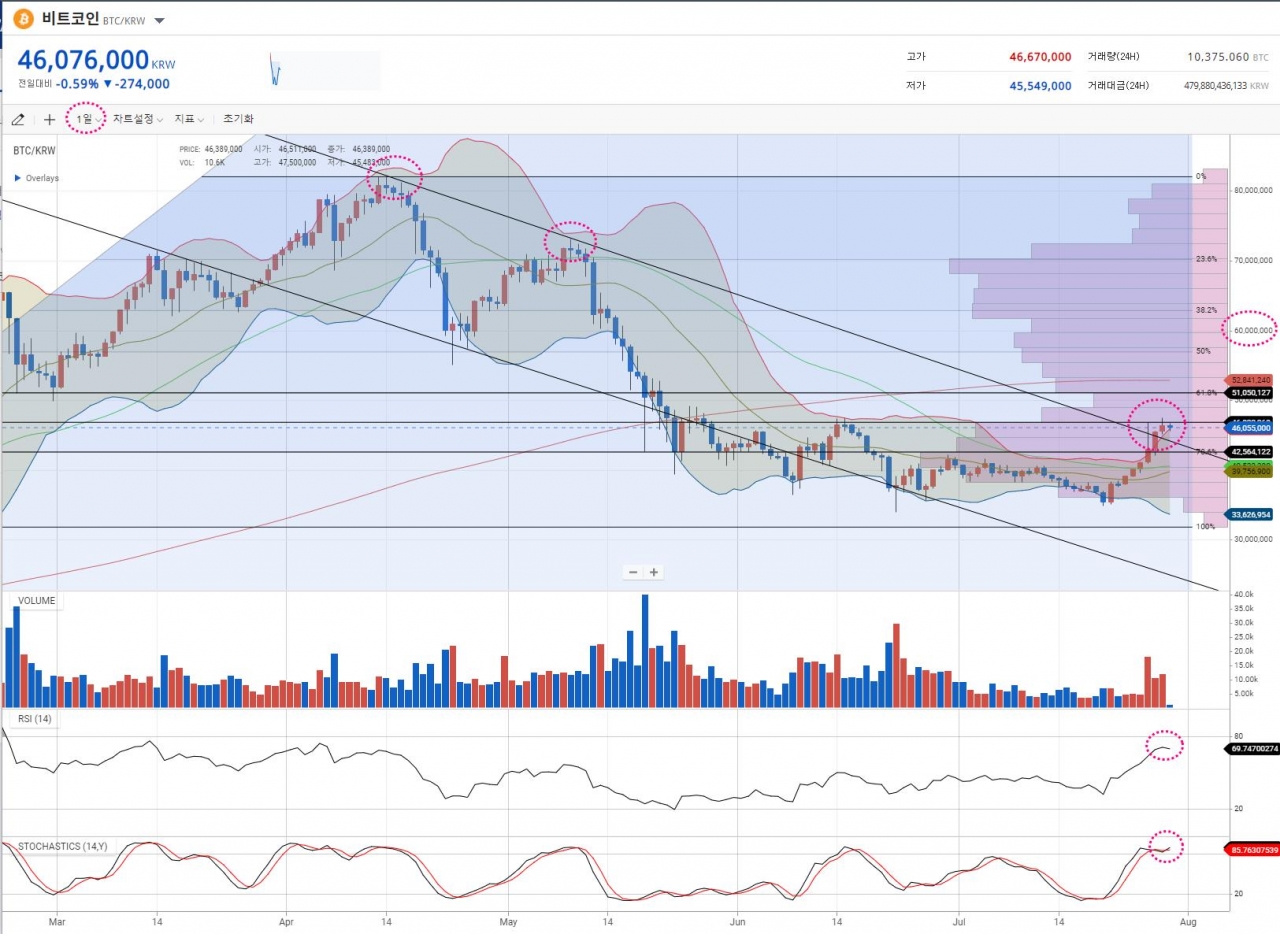This screenshot has width=1280, height=934.
Task: Click the STOCHASTICS (14,Y) indicator label
Action: (x=62, y=846)
